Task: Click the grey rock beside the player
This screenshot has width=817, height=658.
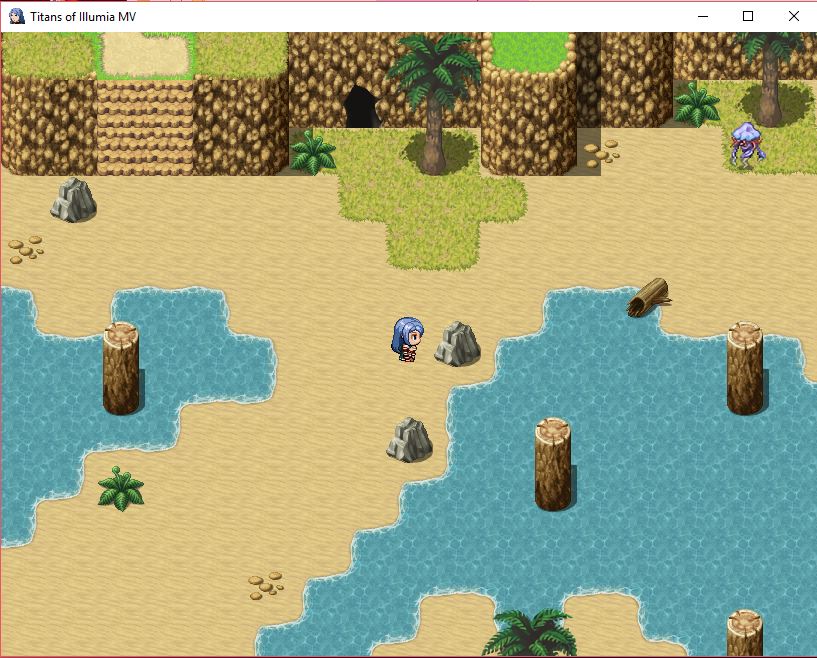Action: click(x=457, y=344)
